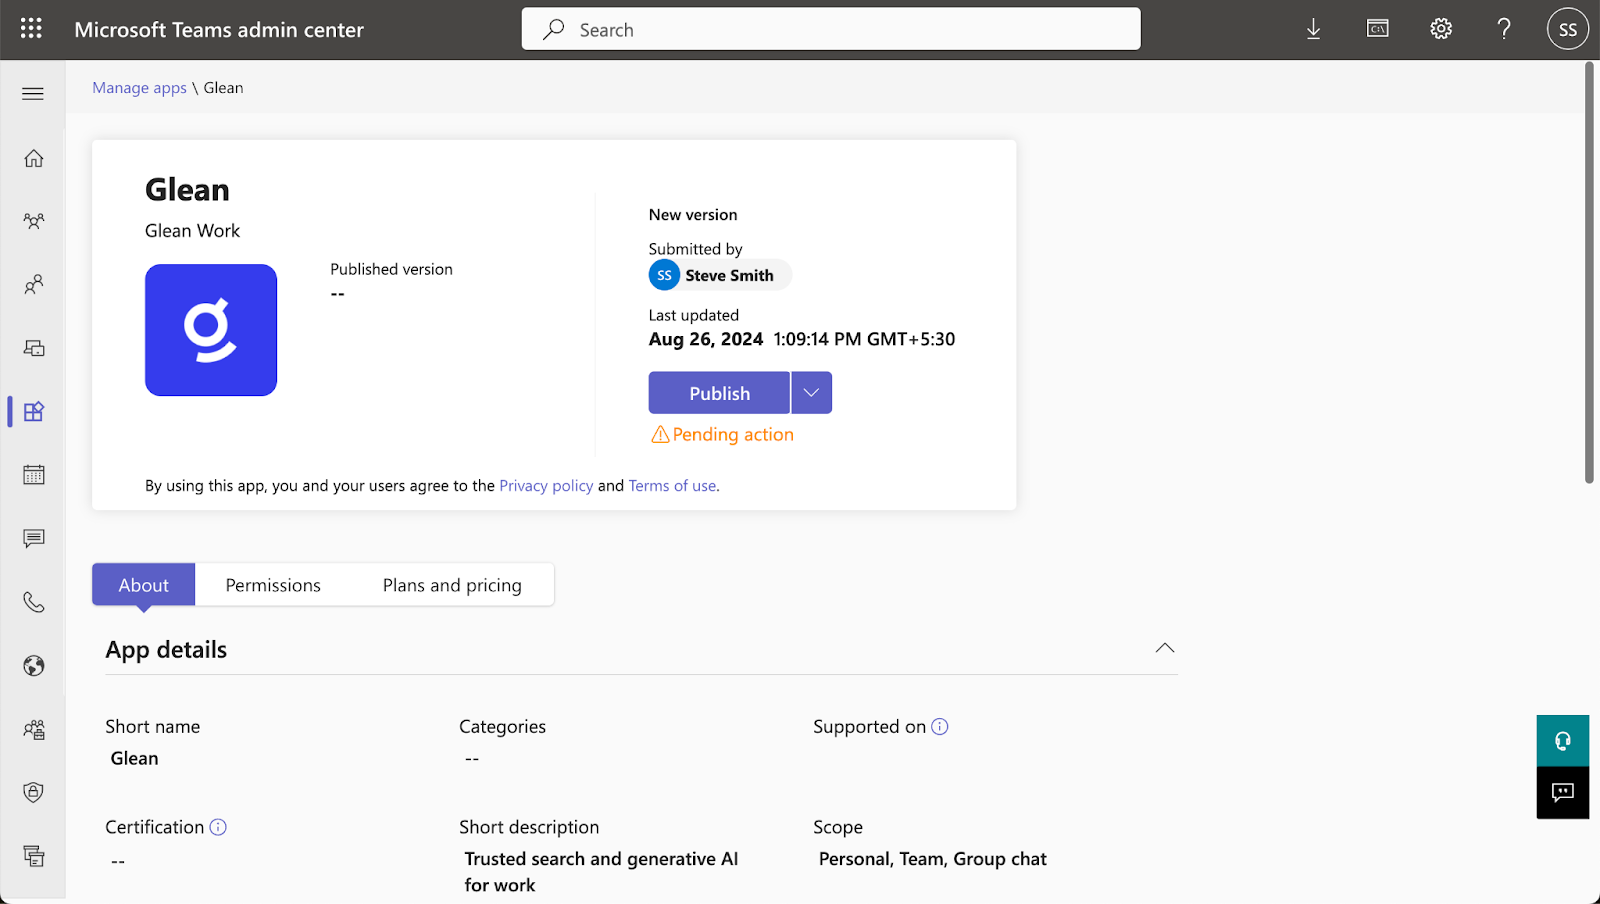Open Enhanced encryption policies sidebar icon

pyautogui.click(x=34, y=729)
